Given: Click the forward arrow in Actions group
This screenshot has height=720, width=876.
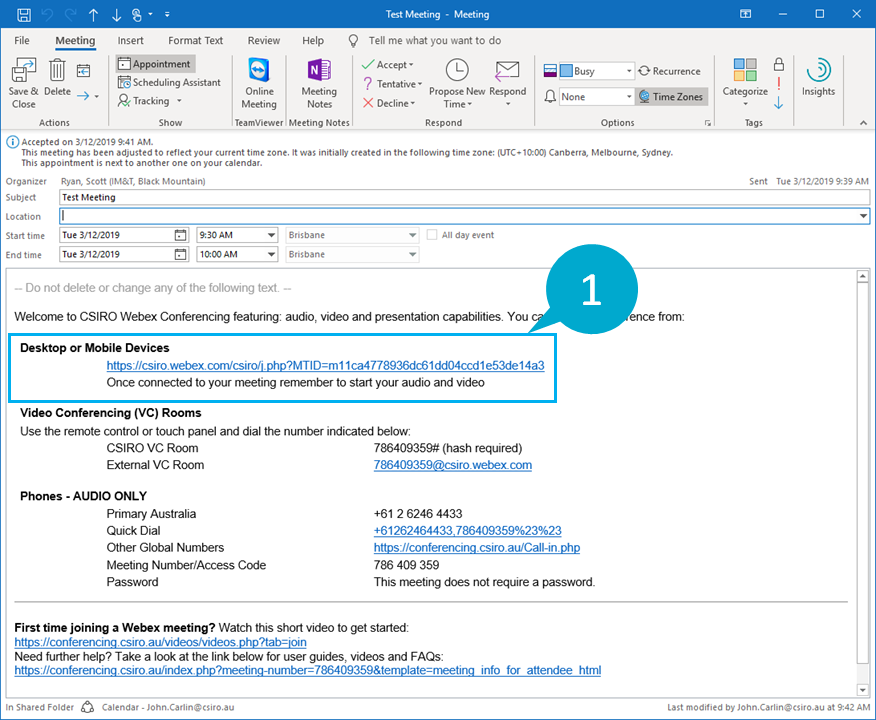Looking at the screenshot, I should pyautogui.click(x=83, y=96).
